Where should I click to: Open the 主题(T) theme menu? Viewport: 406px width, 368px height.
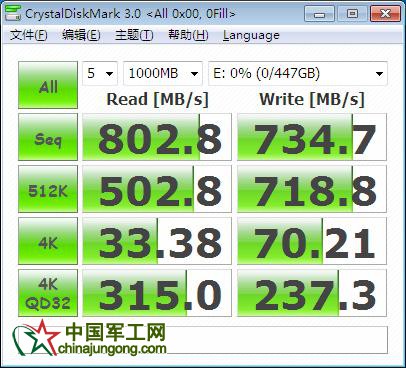pyautogui.click(x=134, y=35)
